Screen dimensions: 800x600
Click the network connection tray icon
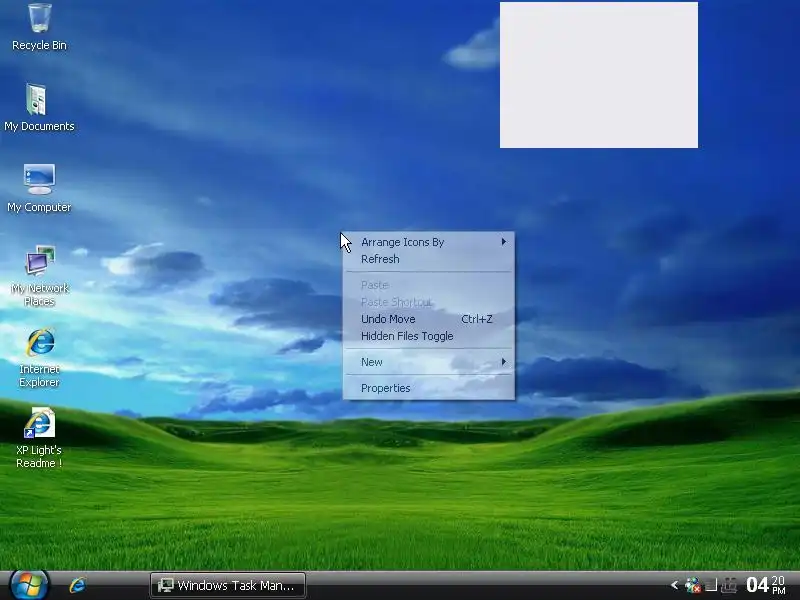[x=729, y=585]
